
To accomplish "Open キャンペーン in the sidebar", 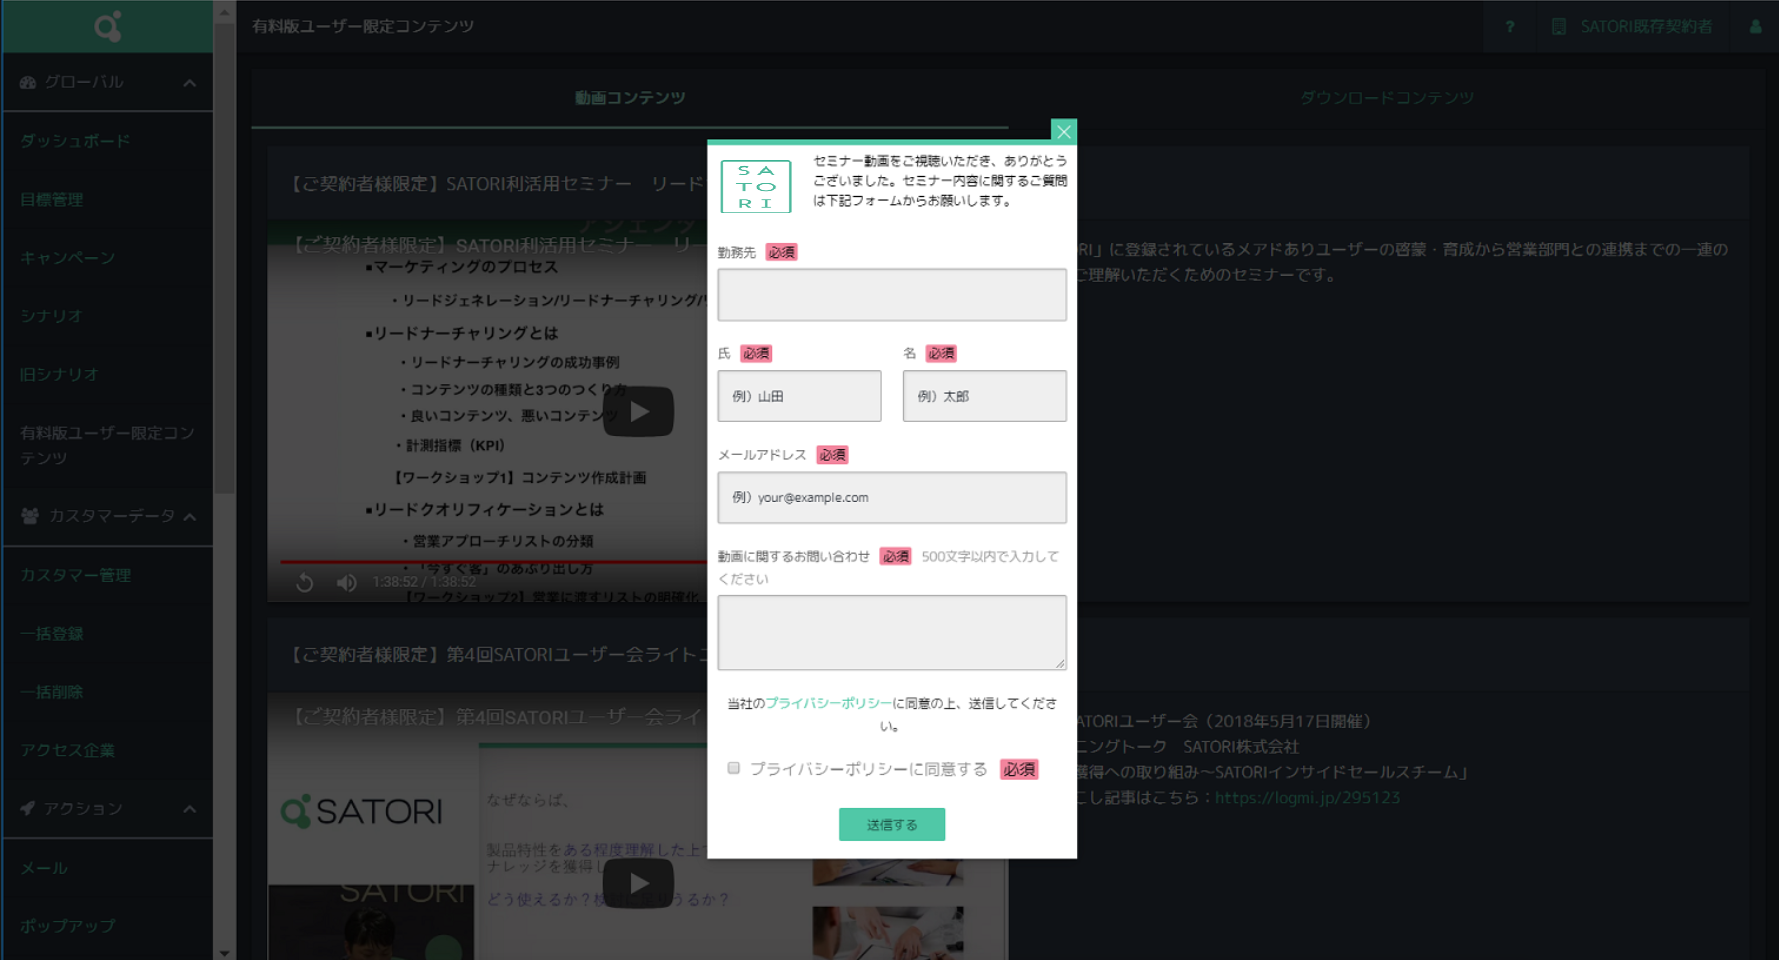I will click(x=67, y=258).
